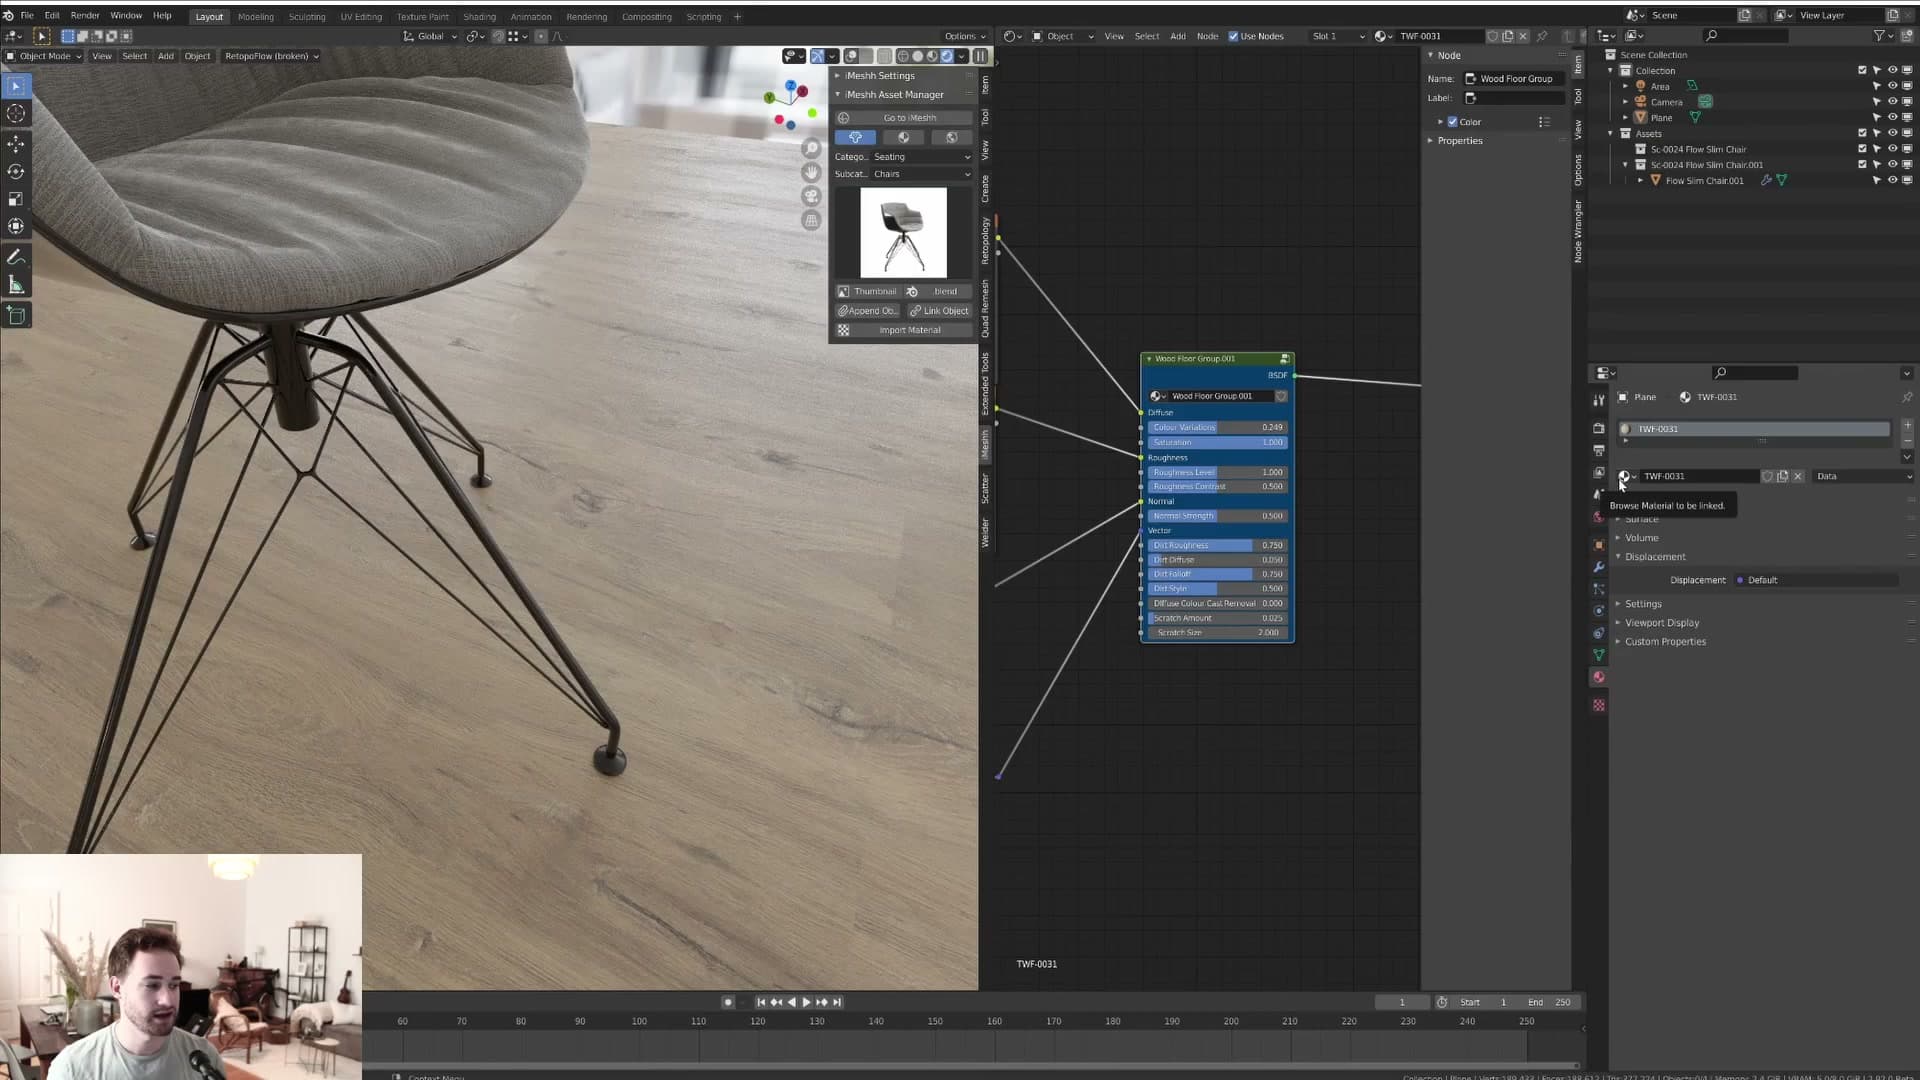Viewport: 1920px width, 1080px height.
Task: Hide Flow Slim Chair.001 object eye icon
Action: click(1892, 180)
